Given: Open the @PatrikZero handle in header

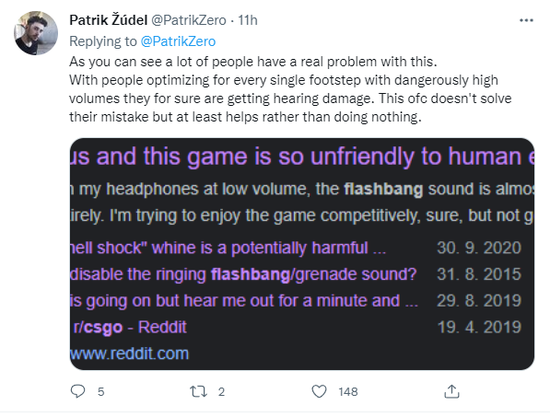Looking at the screenshot, I should [189, 20].
